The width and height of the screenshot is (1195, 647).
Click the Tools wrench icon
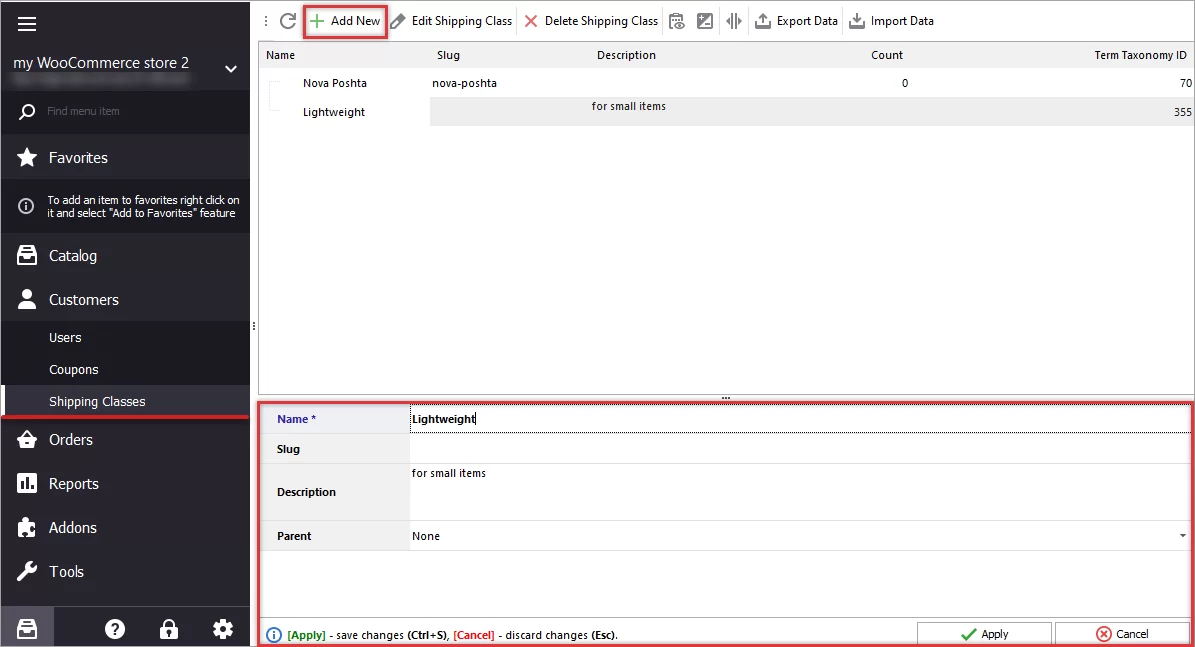27,571
